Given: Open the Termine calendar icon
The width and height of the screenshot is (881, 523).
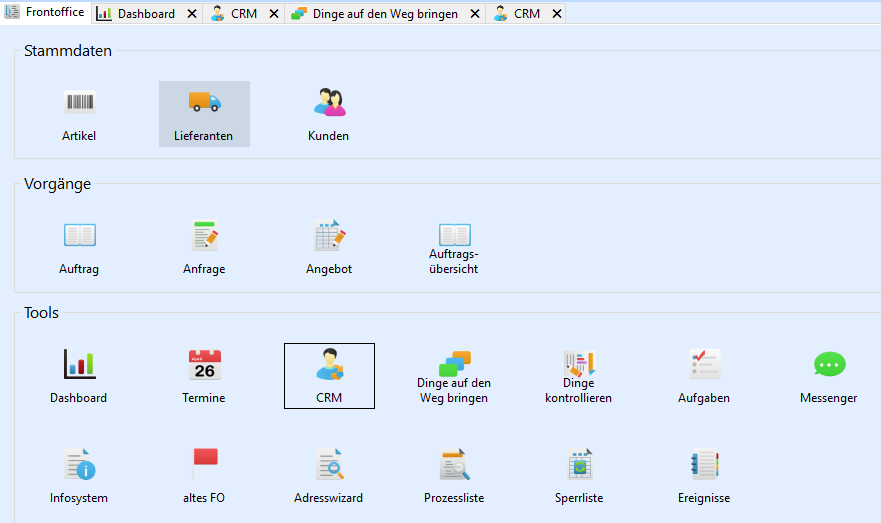Looking at the screenshot, I should (204, 366).
